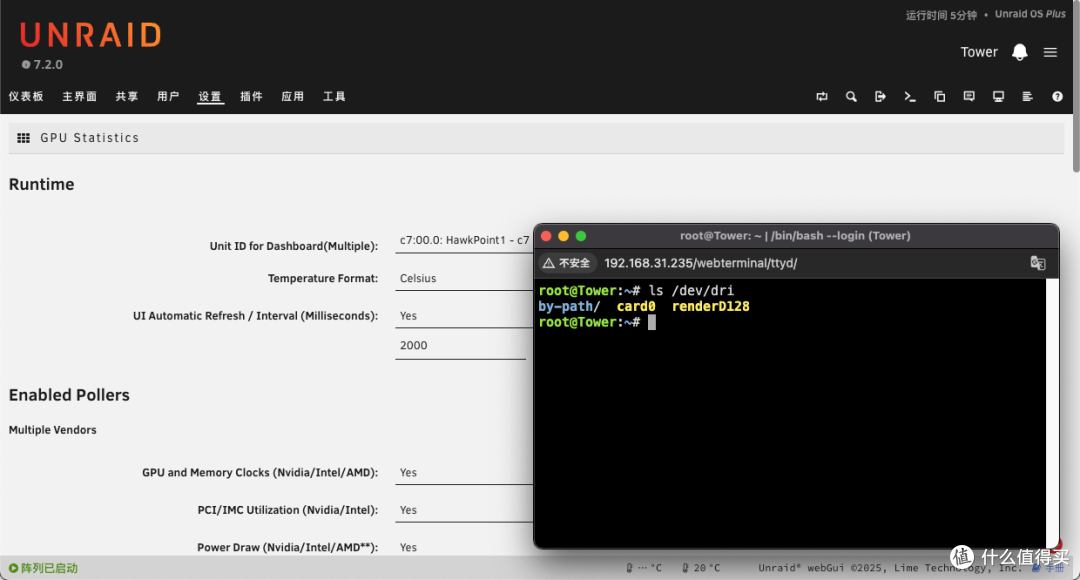
Task: Open the 应用 apps tab
Action: [293, 96]
